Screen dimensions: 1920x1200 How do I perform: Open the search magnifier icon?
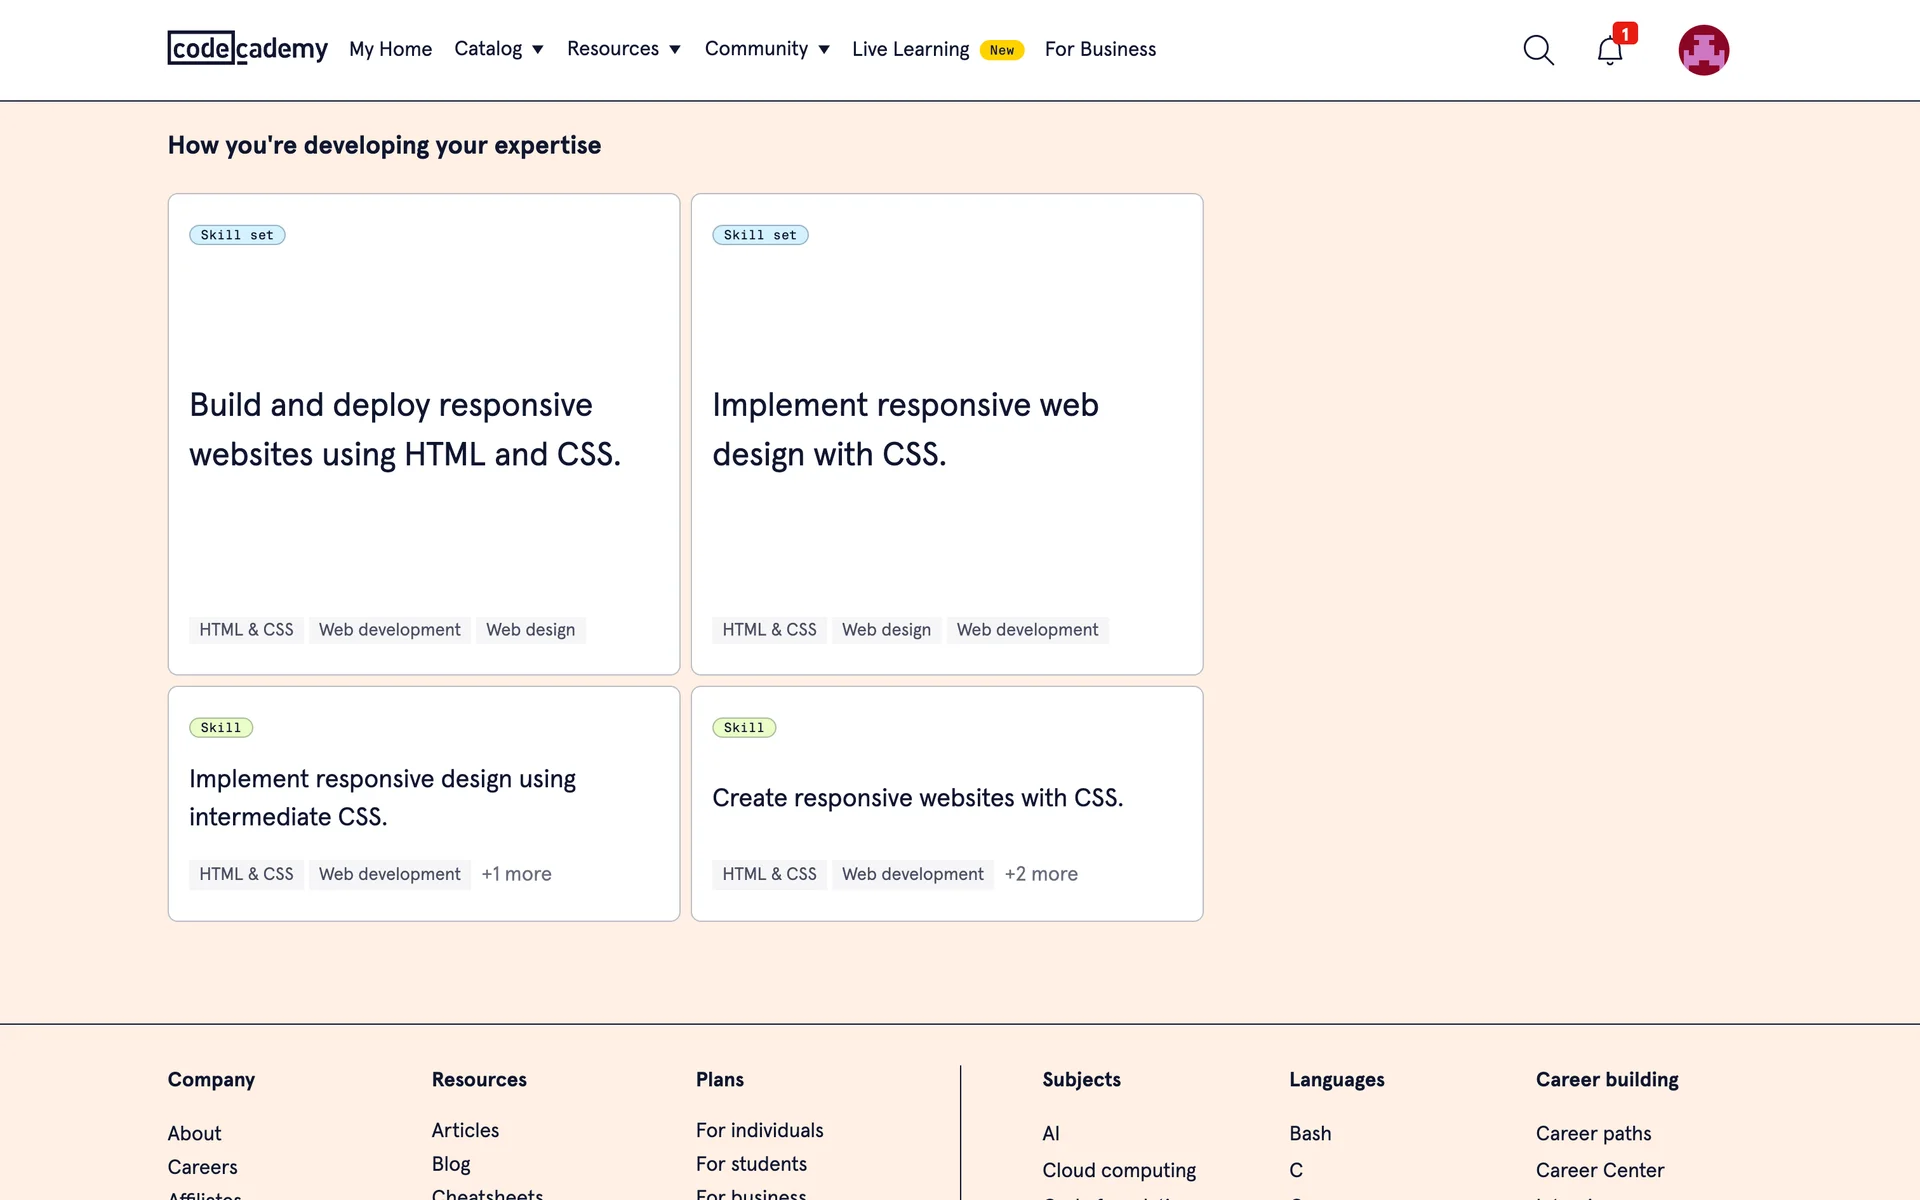click(x=1538, y=50)
